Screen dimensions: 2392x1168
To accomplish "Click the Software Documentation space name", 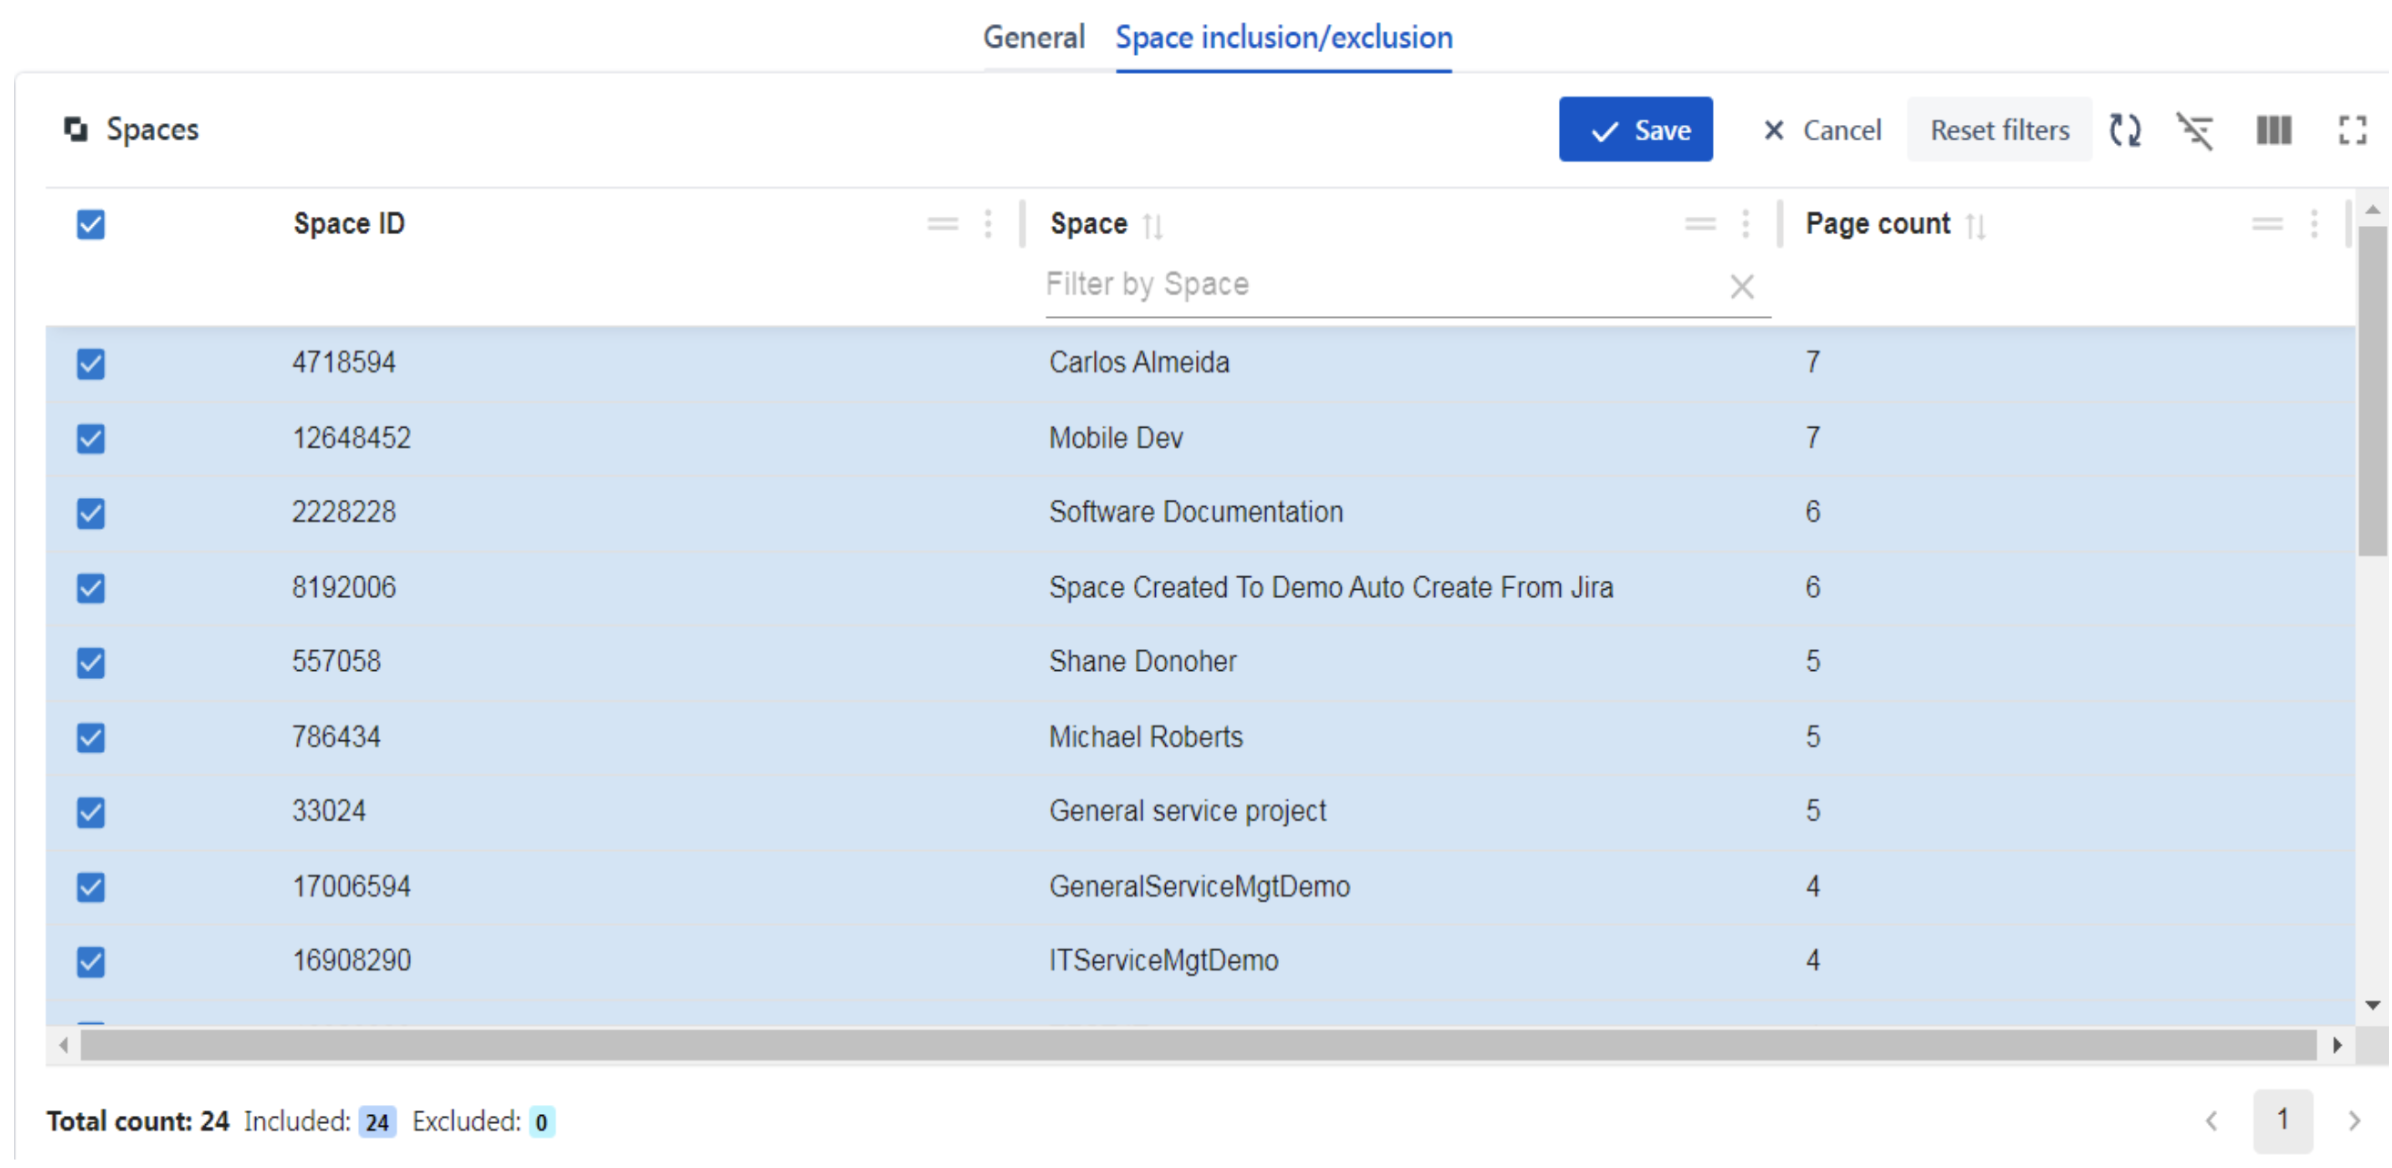I will coord(1196,512).
